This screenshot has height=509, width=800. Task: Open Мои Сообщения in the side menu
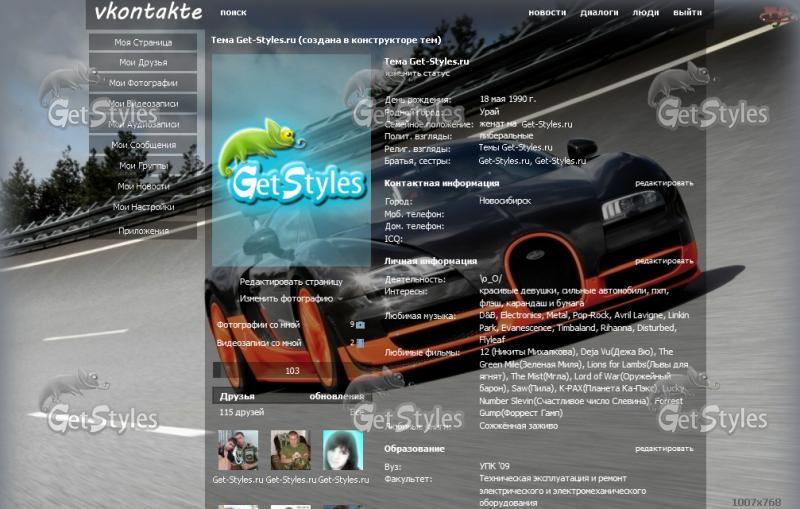point(143,145)
